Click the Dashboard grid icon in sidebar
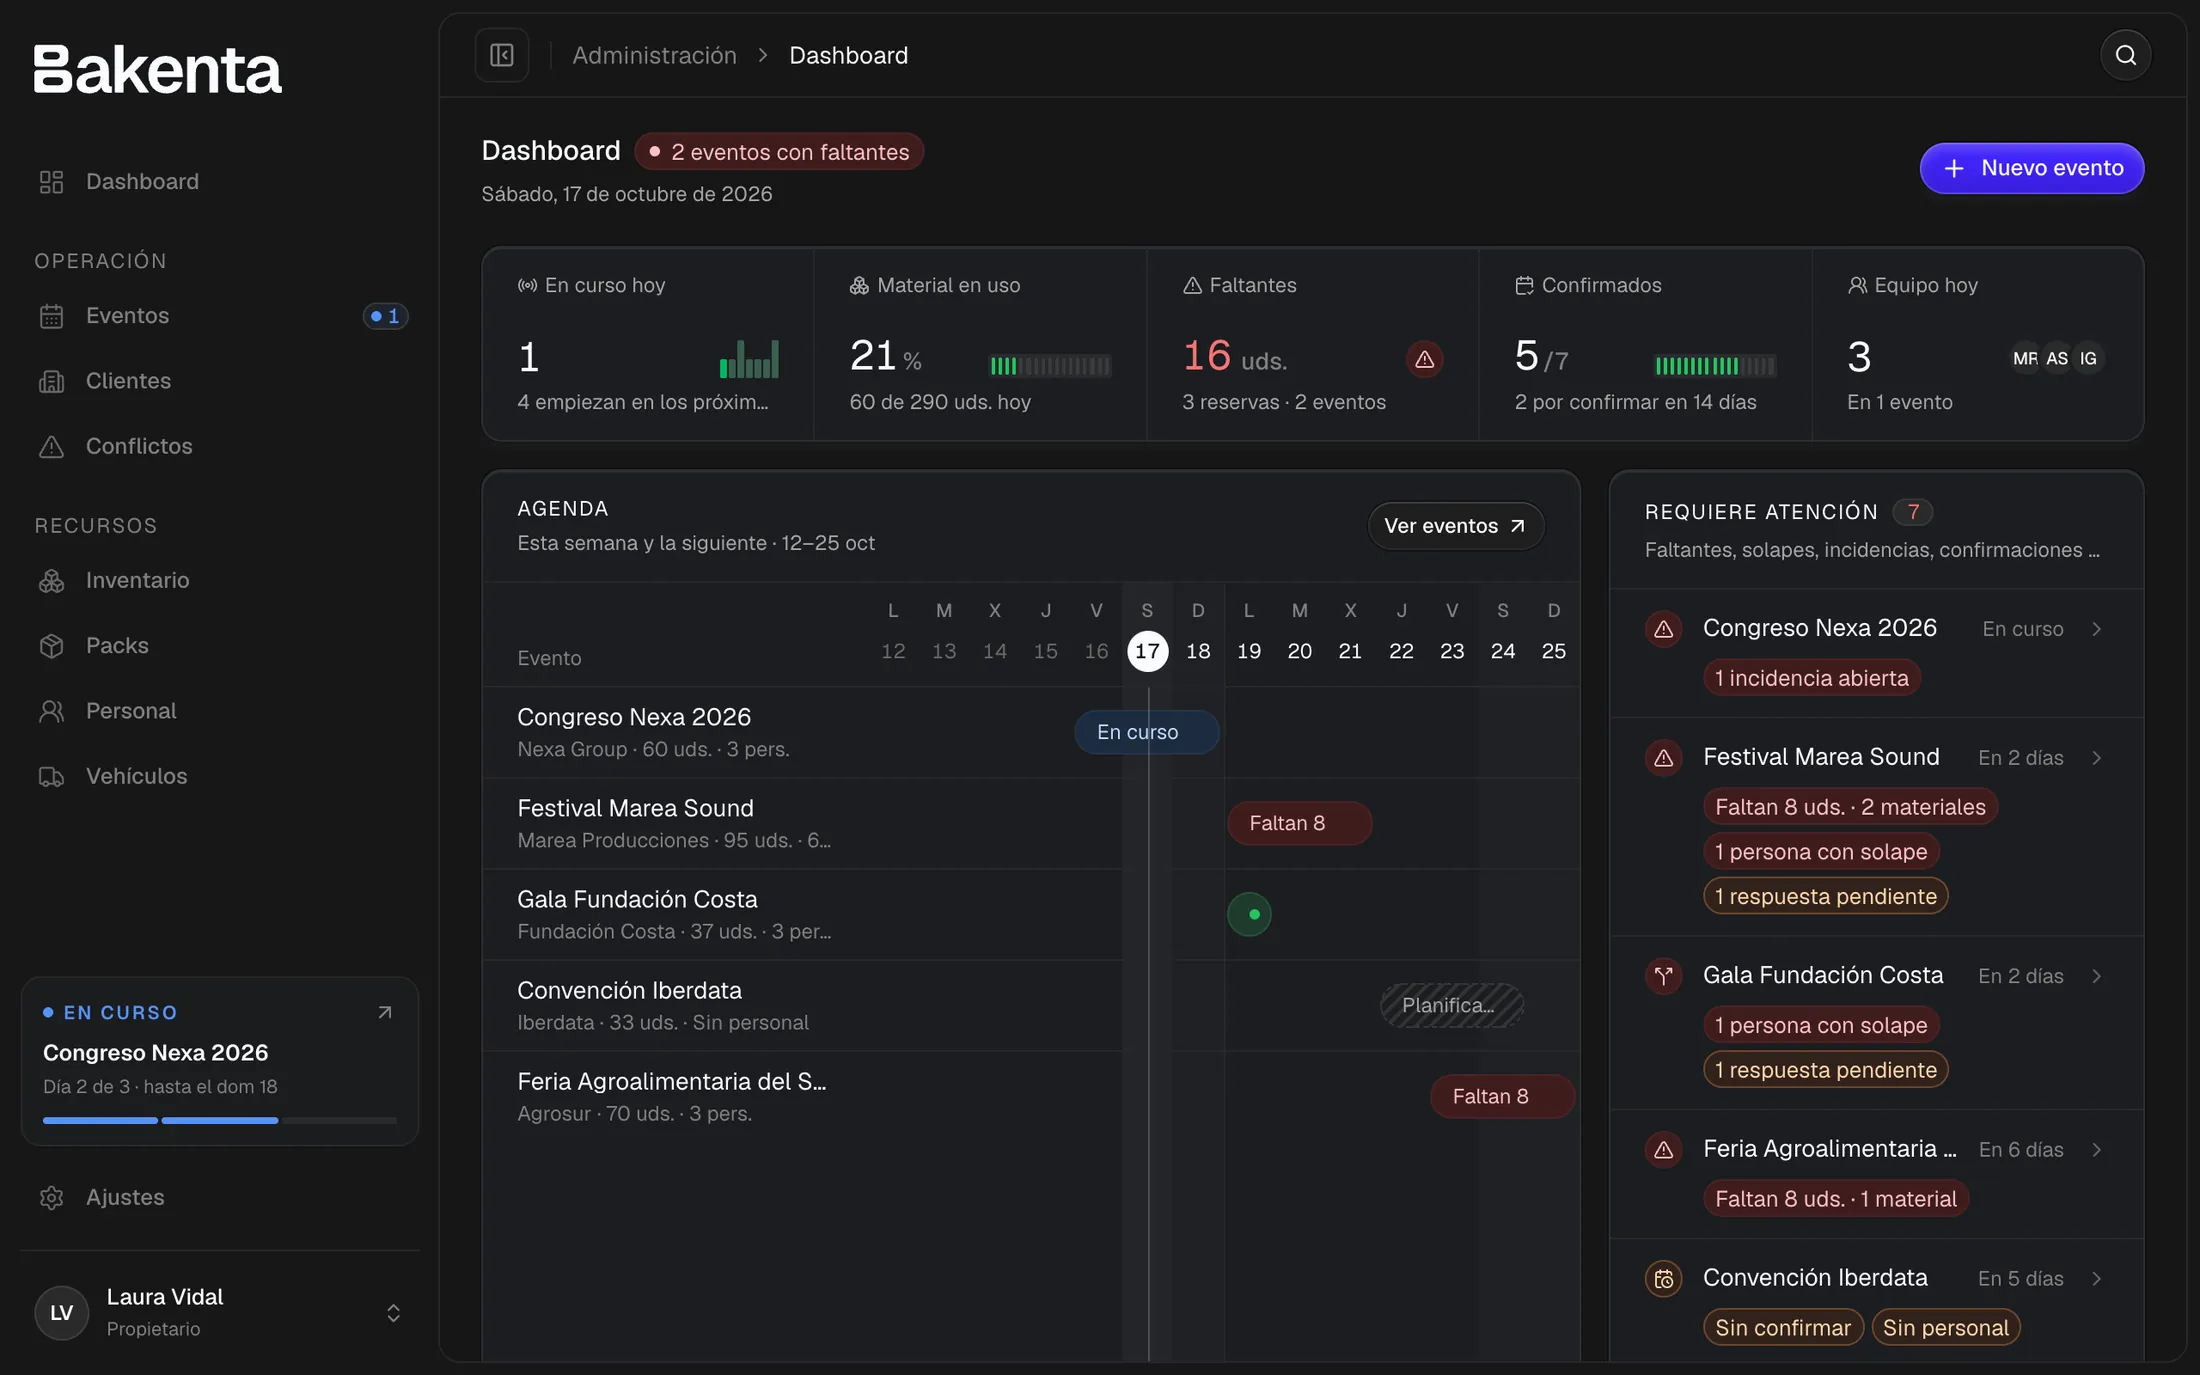Image resolution: width=2200 pixels, height=1375 pixels. pyautogui.click(x=51, y=182)
